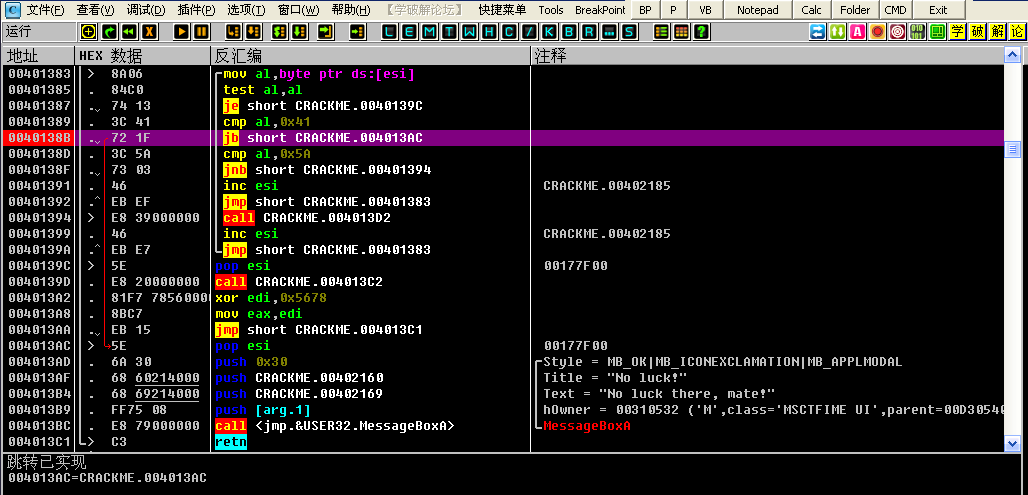
Task: Open the BreakPoint menu
Action: click(x=600, y=10)
